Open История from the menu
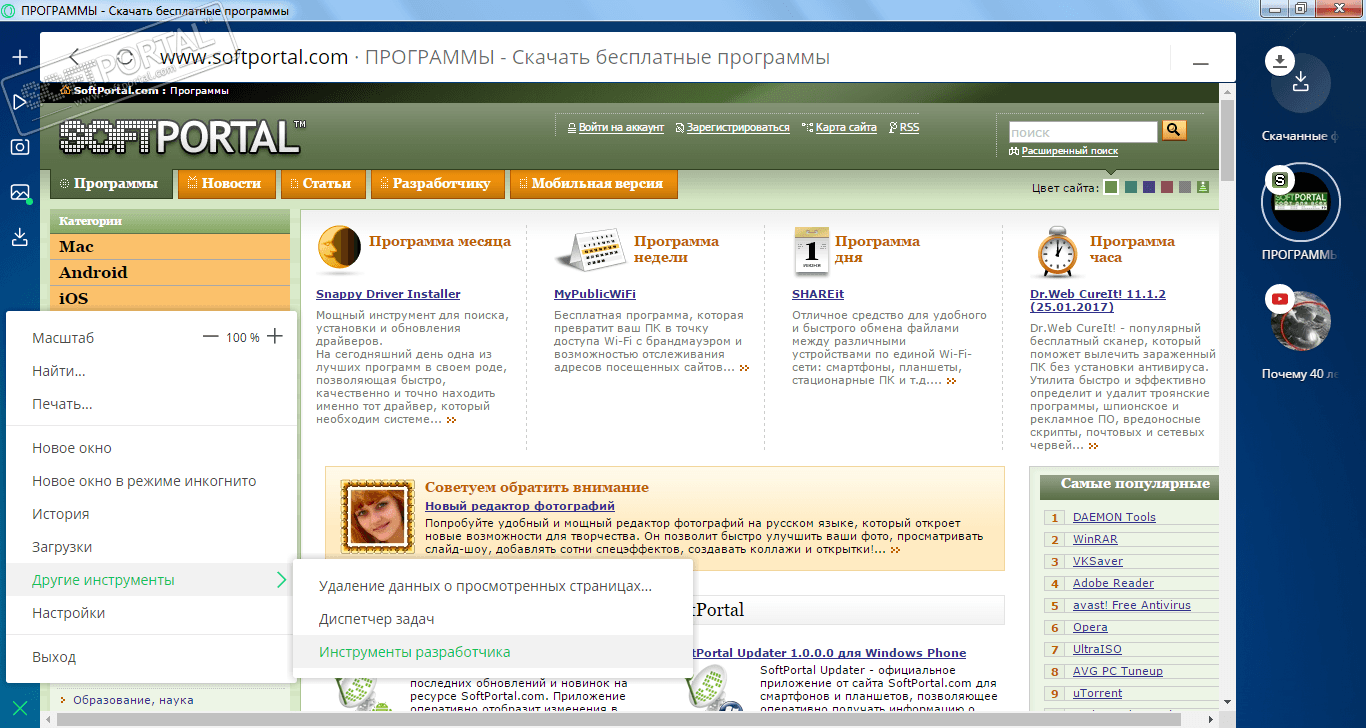 (152, 514)
